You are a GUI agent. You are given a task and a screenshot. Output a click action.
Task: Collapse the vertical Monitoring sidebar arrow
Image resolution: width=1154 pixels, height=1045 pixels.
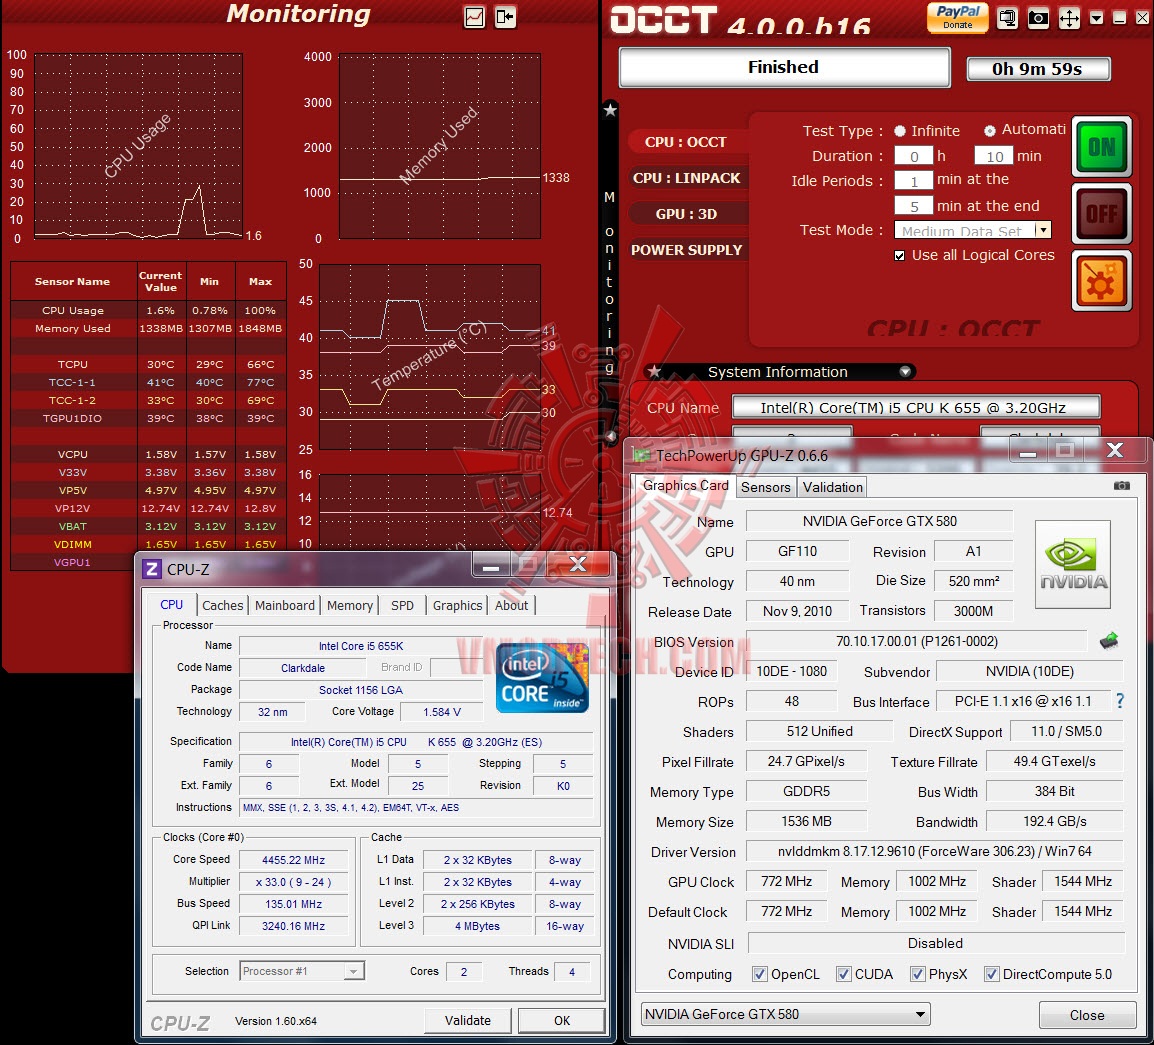pyautogui.click(x=610, y=436)
